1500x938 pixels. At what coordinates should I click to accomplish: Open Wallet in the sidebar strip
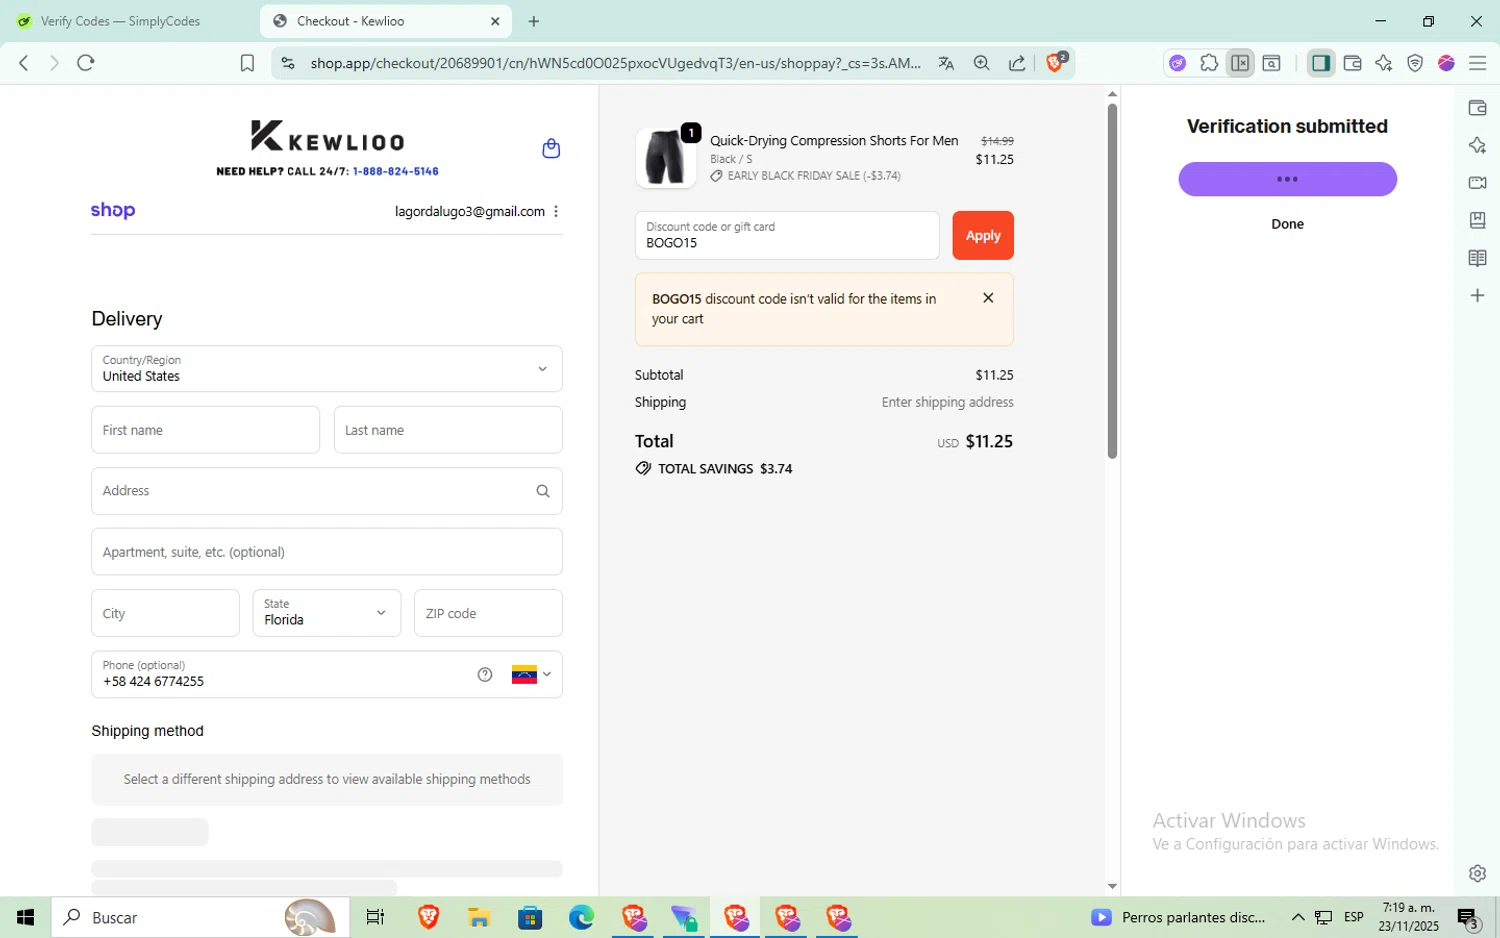coord(1477,108)
